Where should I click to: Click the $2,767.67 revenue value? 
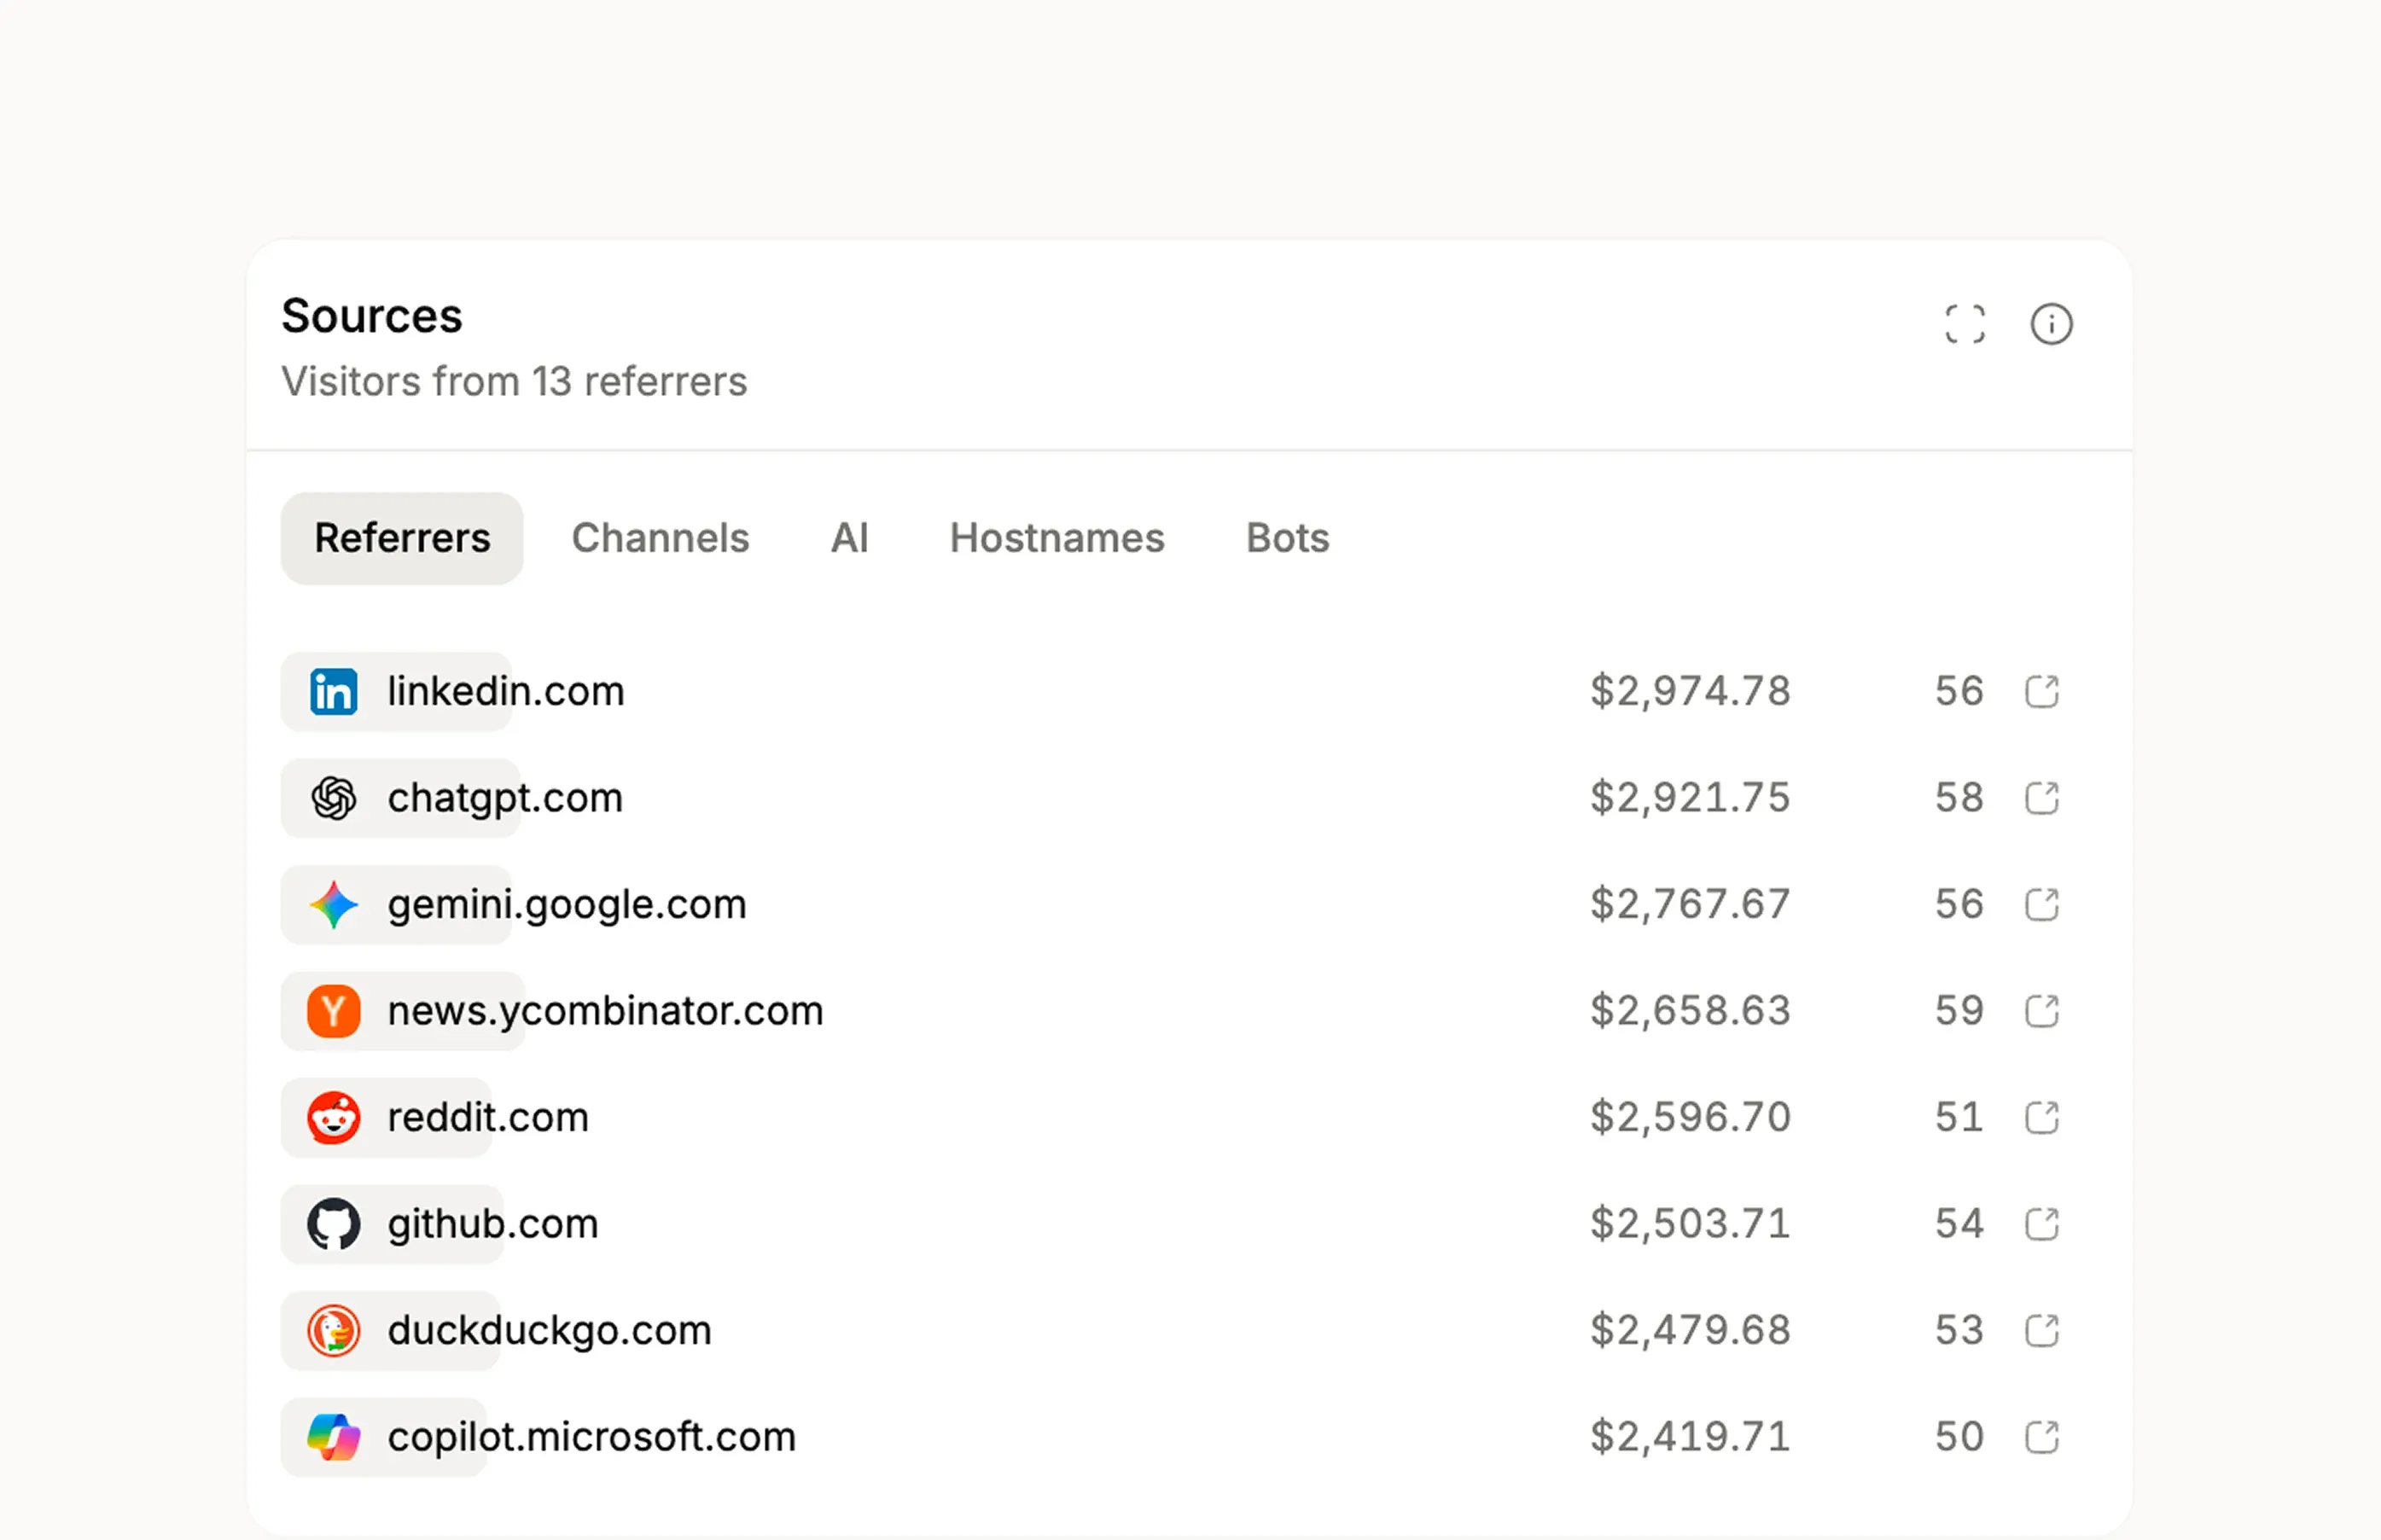coord(1690,904)
